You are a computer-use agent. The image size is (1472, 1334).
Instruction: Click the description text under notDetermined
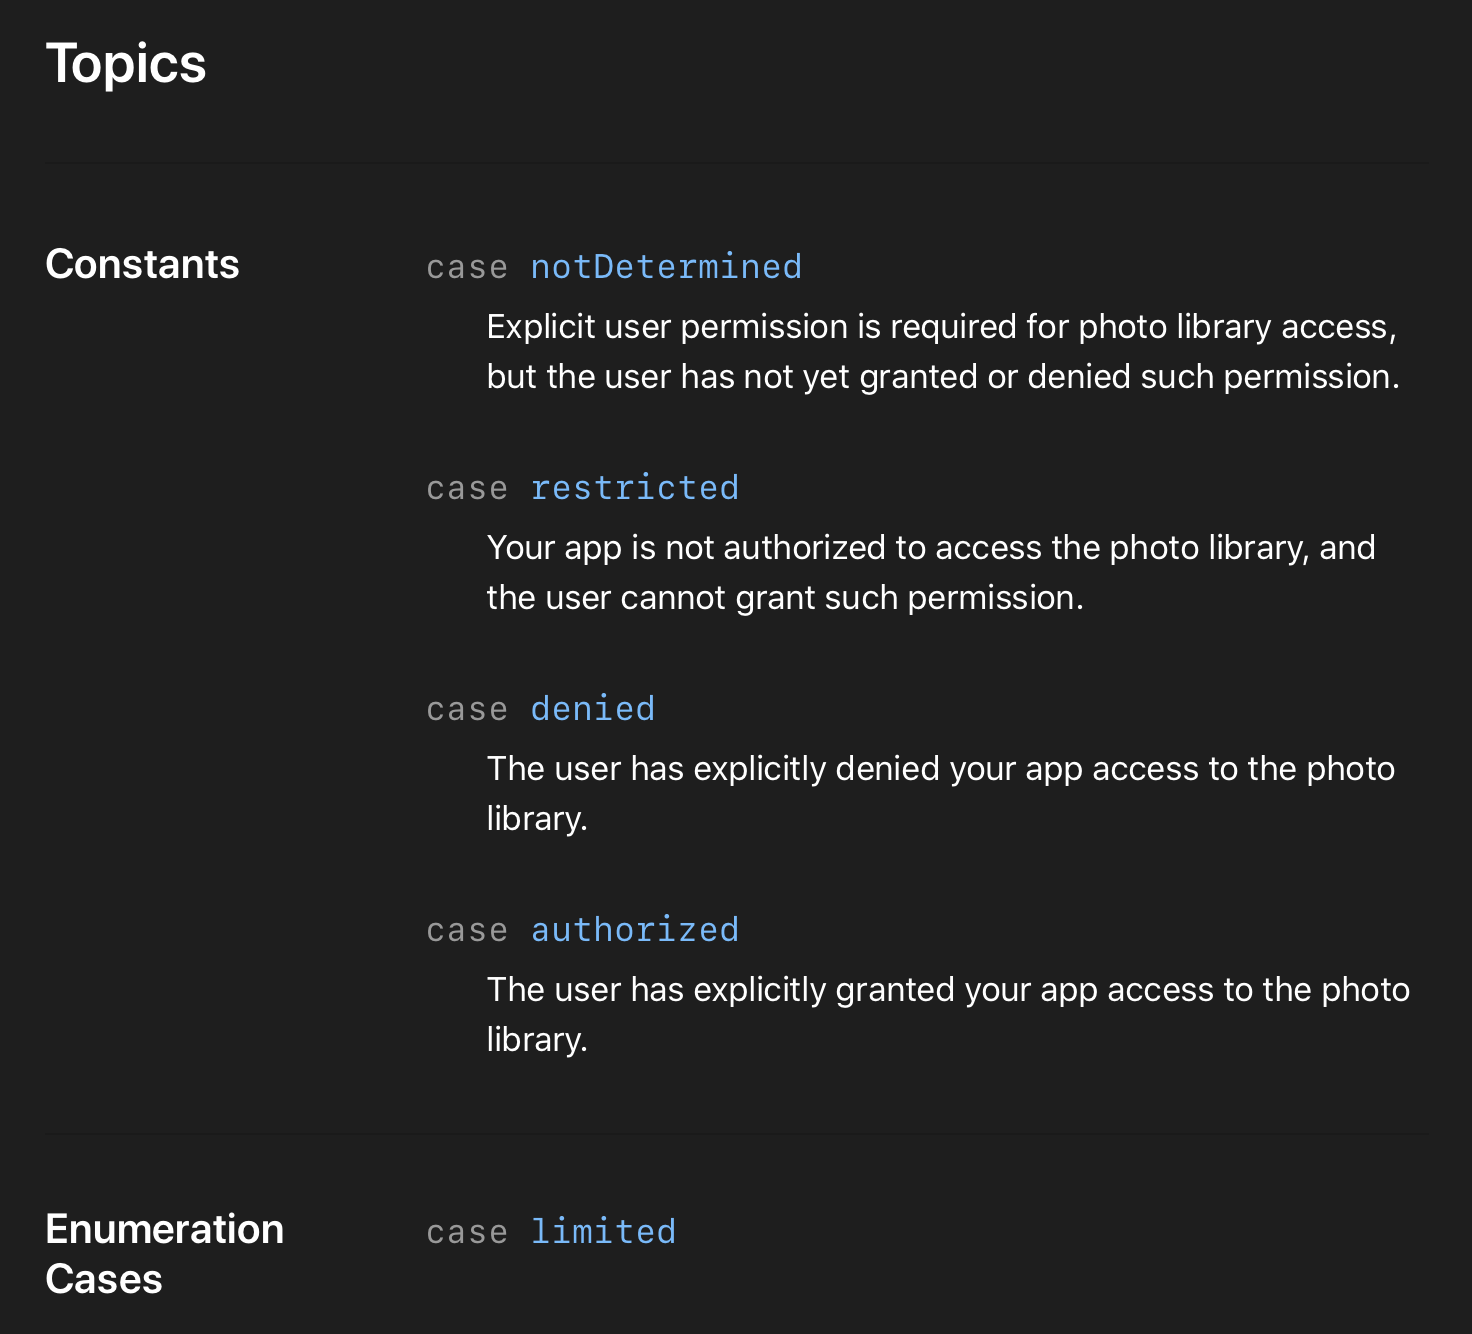coord(942,352)
